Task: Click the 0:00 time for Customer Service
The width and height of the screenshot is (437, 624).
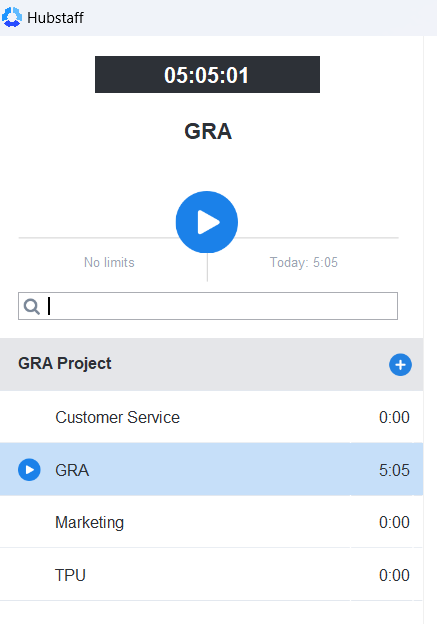Action: point(394,417)
